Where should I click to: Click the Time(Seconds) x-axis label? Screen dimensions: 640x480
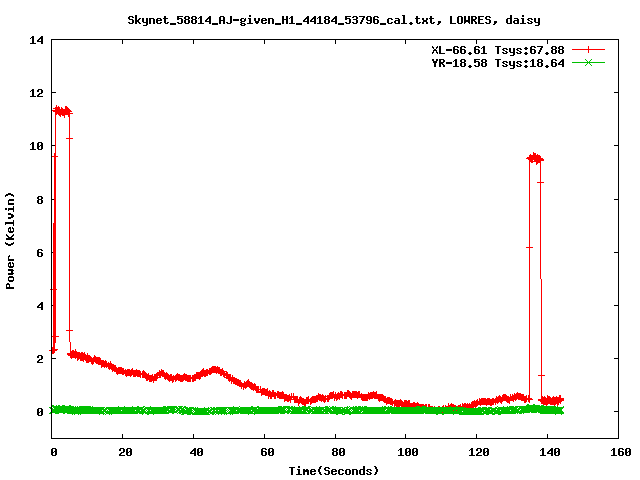333,471
